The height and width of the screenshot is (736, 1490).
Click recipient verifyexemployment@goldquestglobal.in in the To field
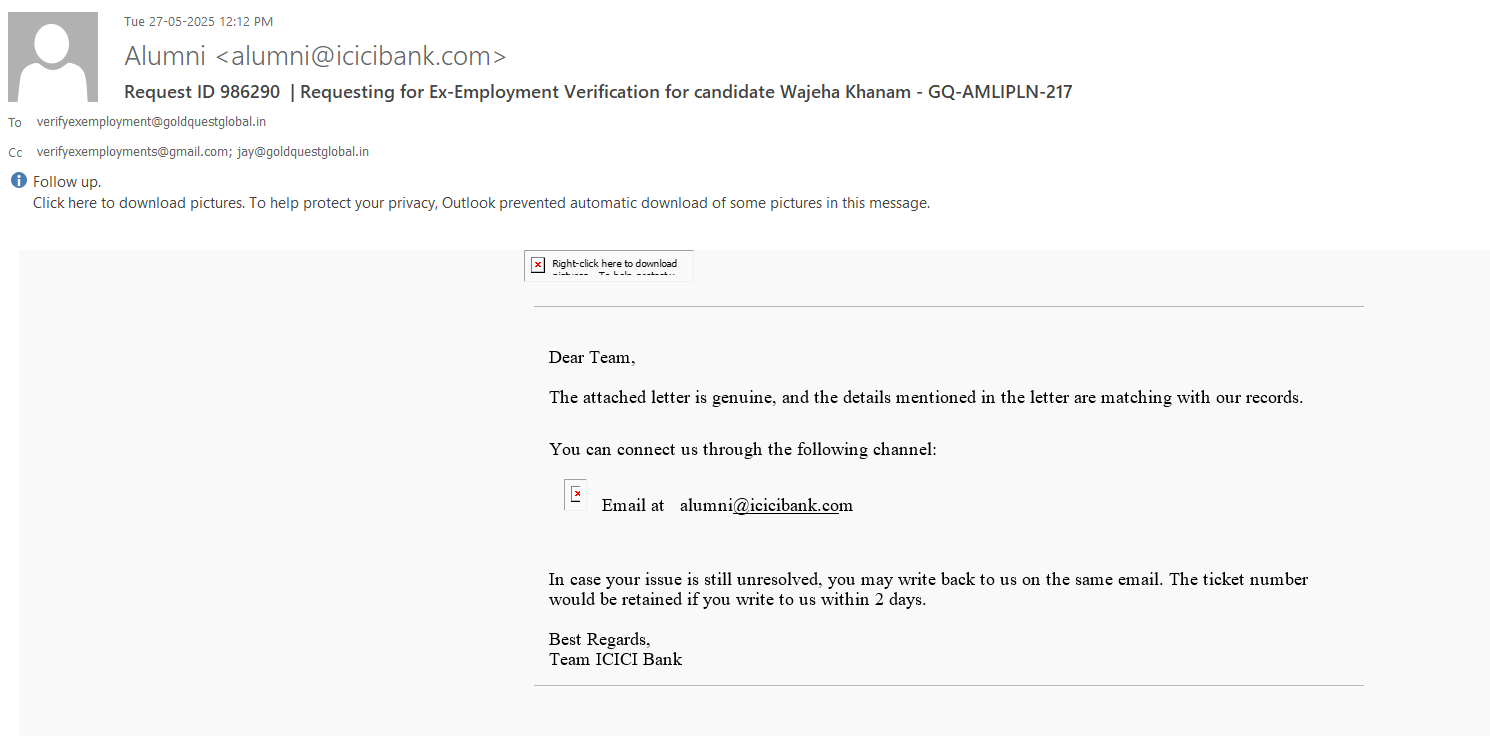tap(151, 122)
